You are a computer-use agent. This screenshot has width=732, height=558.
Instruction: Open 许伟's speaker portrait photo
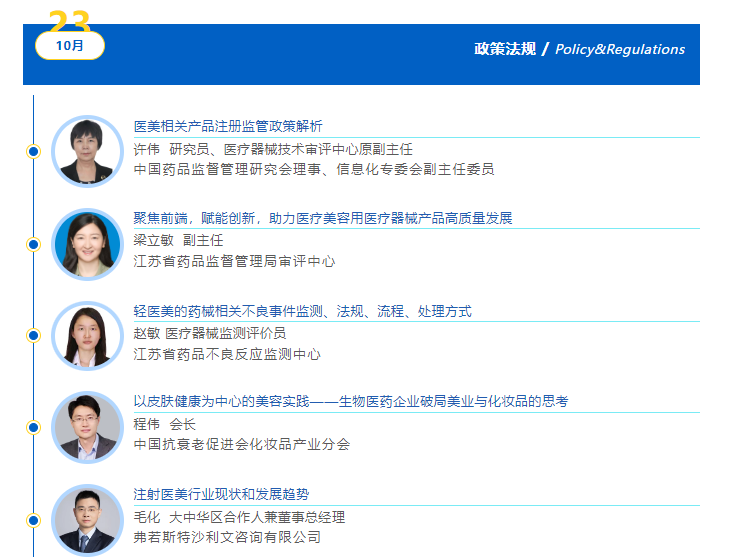pyautogui.click(x=87, y=151)
